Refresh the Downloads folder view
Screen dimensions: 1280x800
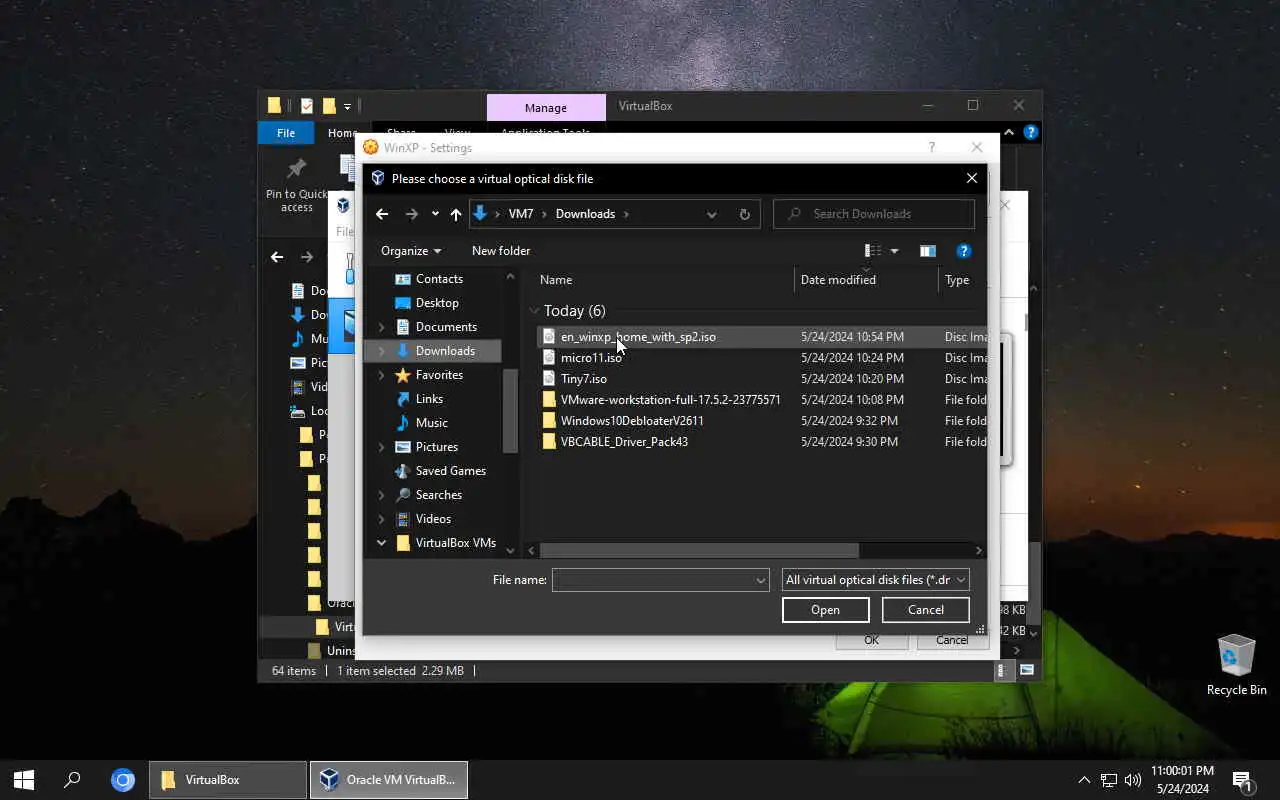pyautogui.click(x=744, y=214)
